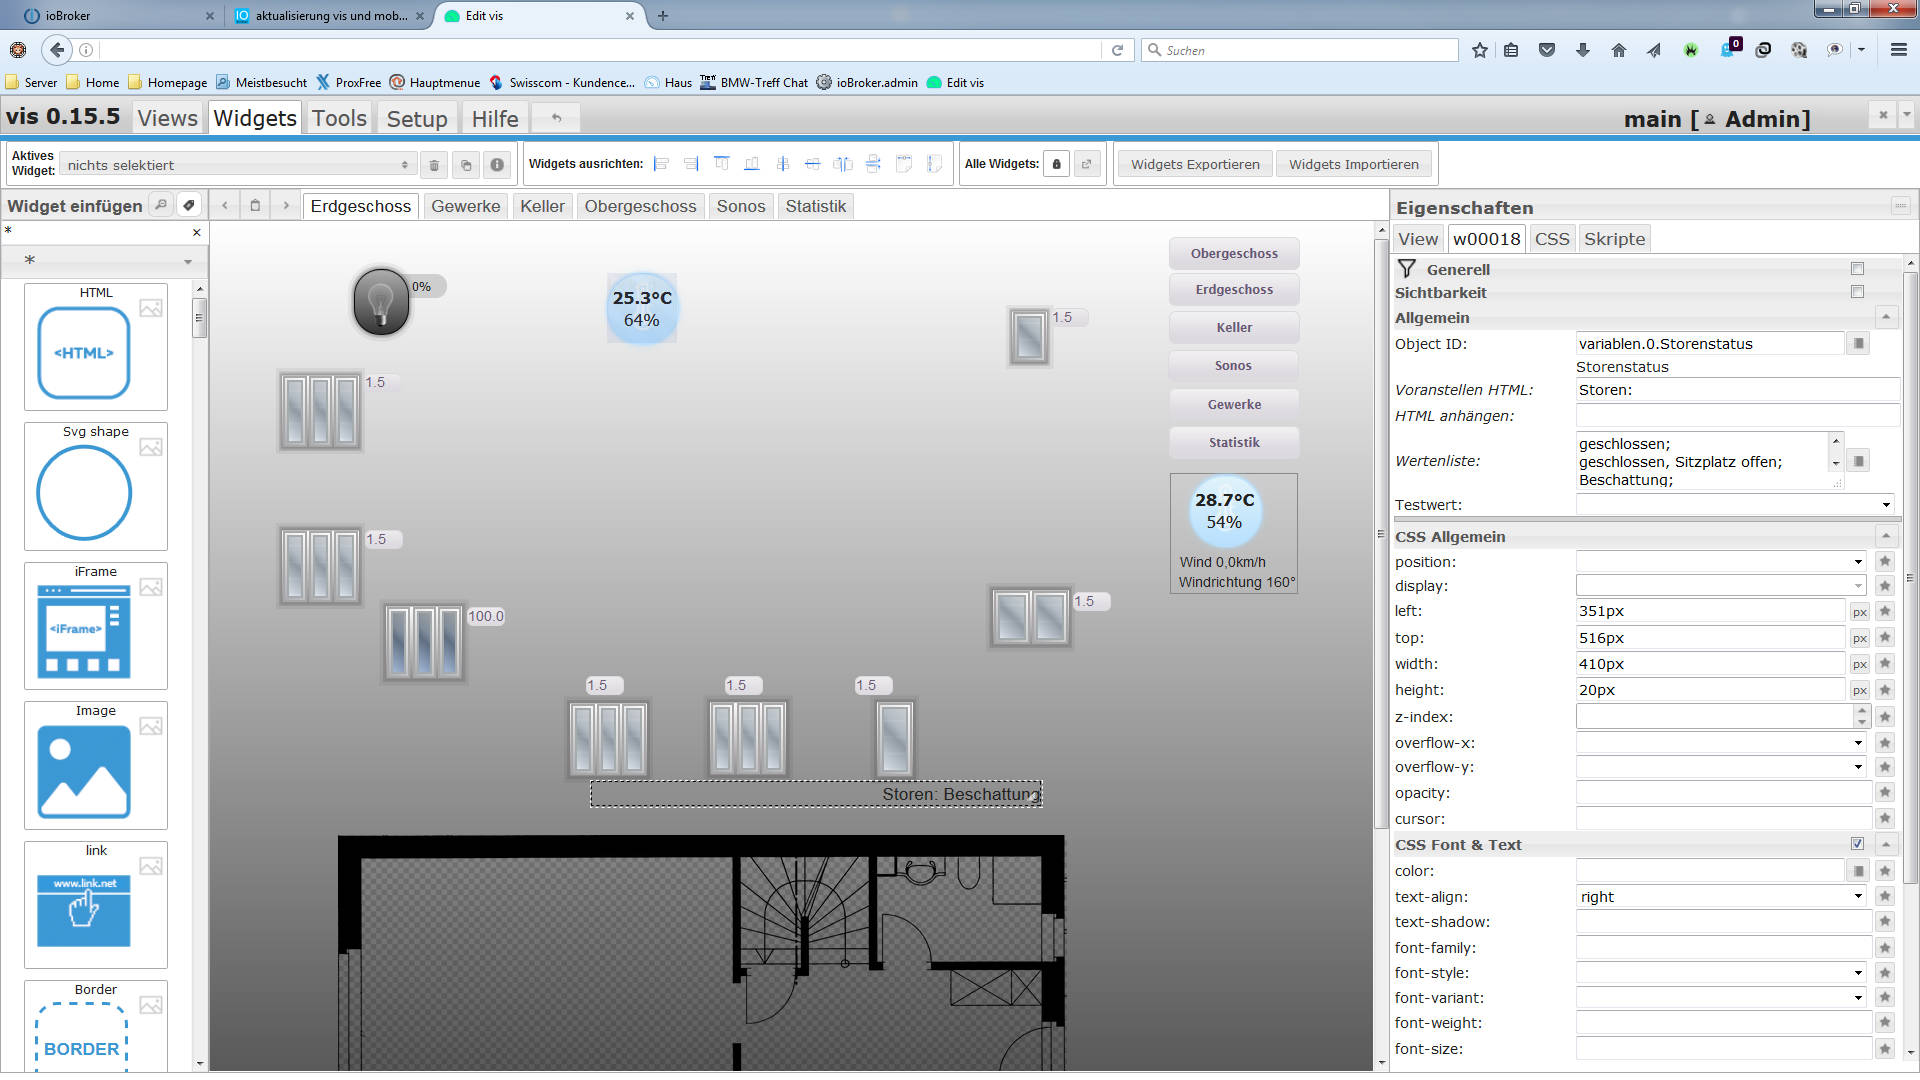Toggle the Generell section checkbox
Image resolution: width=1920 pixels, height=1080 pixels.
click(x=1857, y=269)
